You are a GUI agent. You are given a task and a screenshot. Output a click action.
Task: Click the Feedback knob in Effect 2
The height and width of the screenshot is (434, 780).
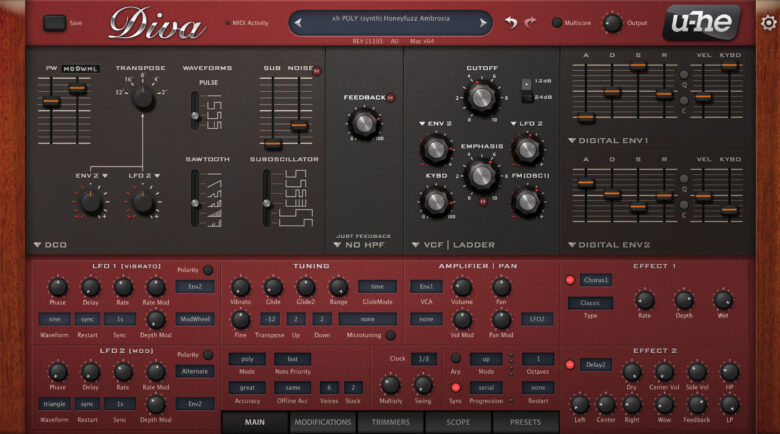[697, 405]
